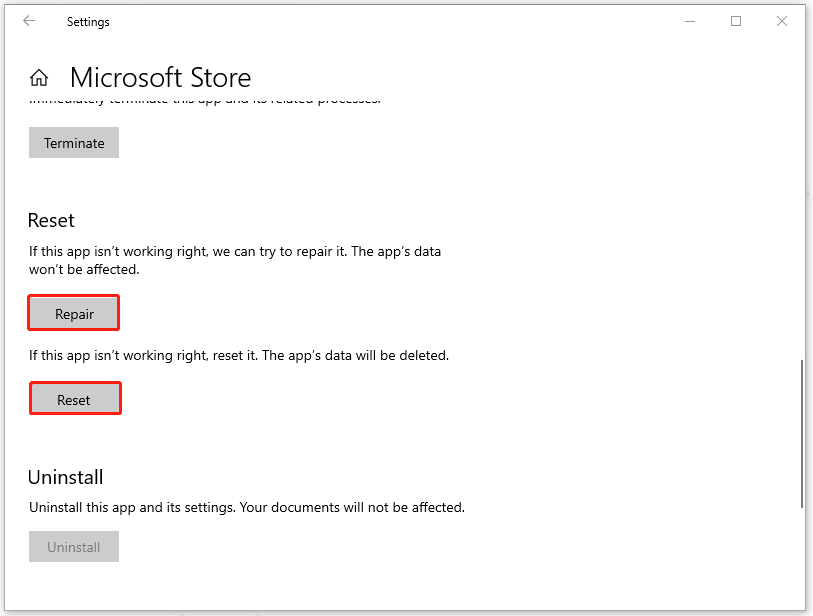Click the Settings title in the title bar
The image size is (813, 616).
pyautogui.click(x=90, y=21)
